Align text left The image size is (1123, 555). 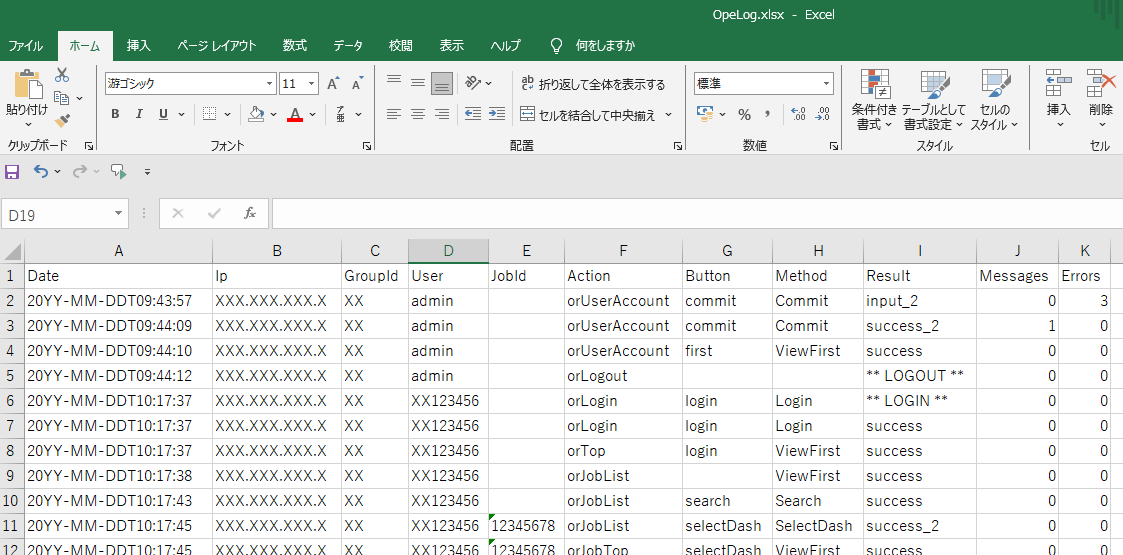pos(394,114)
